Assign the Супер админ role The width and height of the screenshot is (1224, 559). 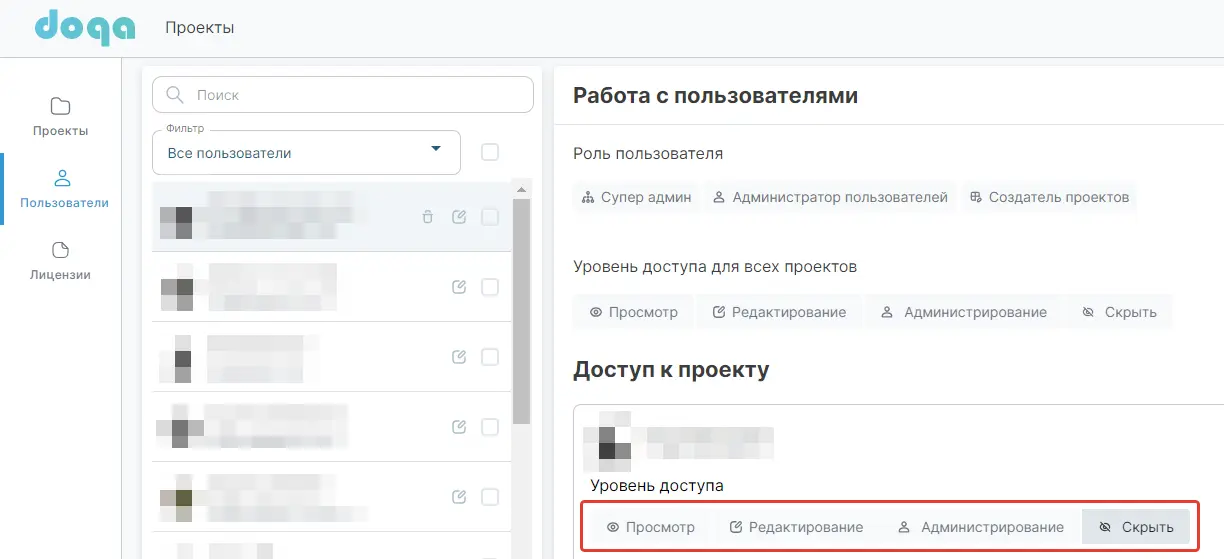coord(636,197)
